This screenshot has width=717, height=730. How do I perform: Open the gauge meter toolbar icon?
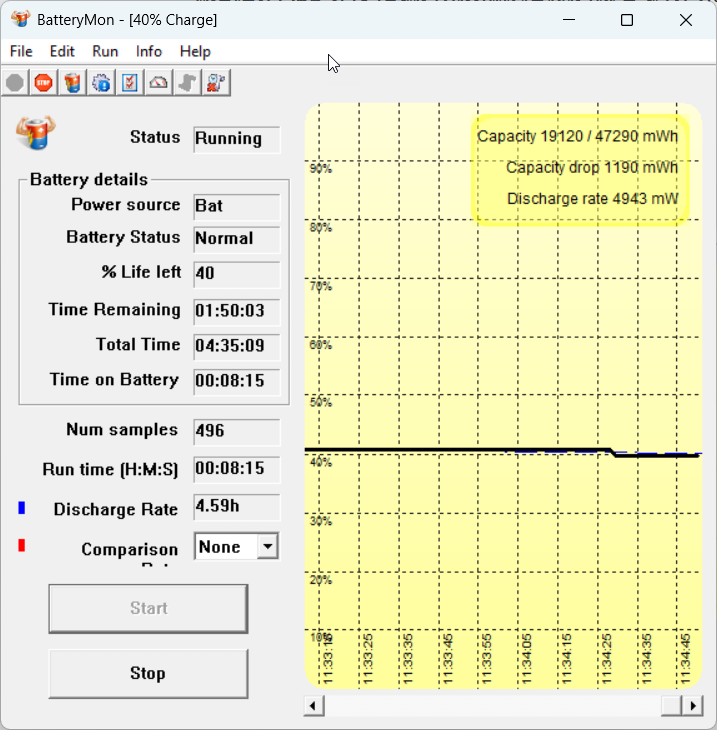158,83
